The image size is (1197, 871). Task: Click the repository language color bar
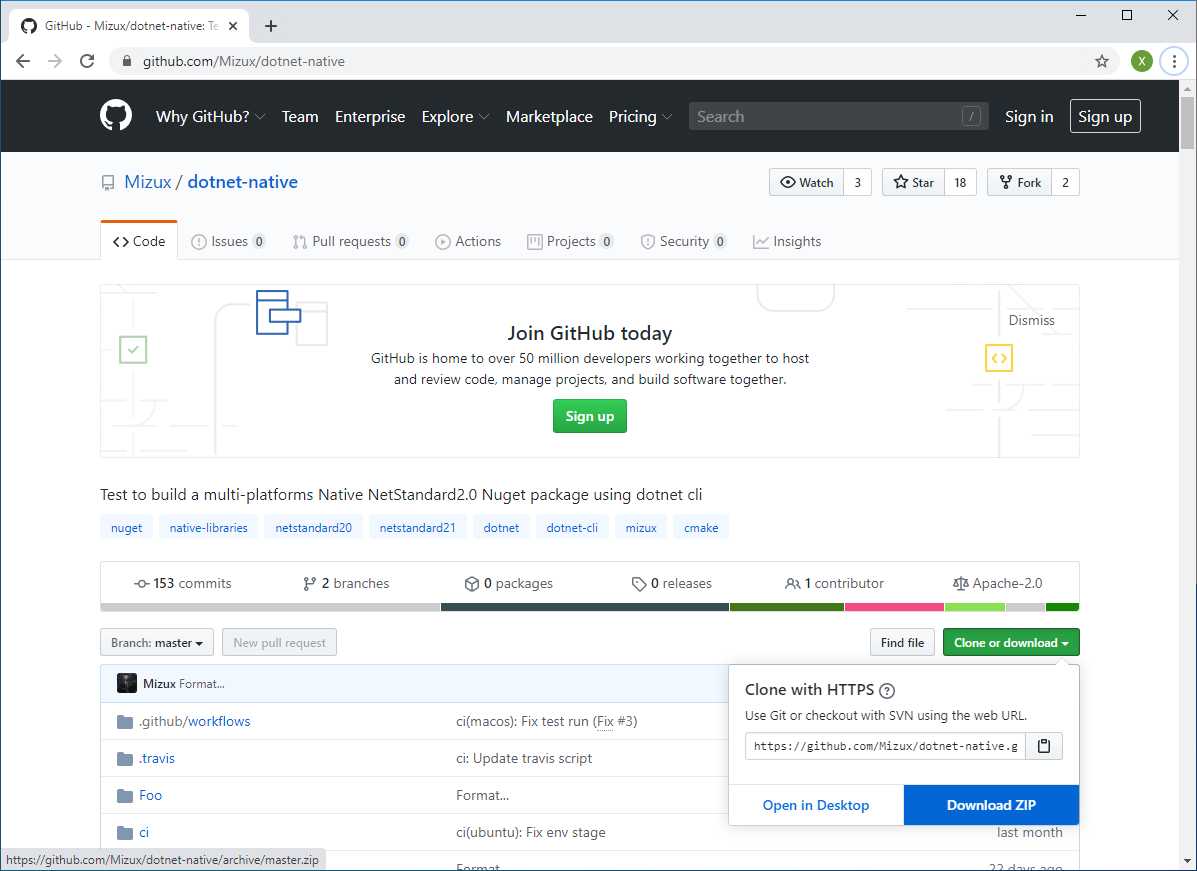coord(589,608)
